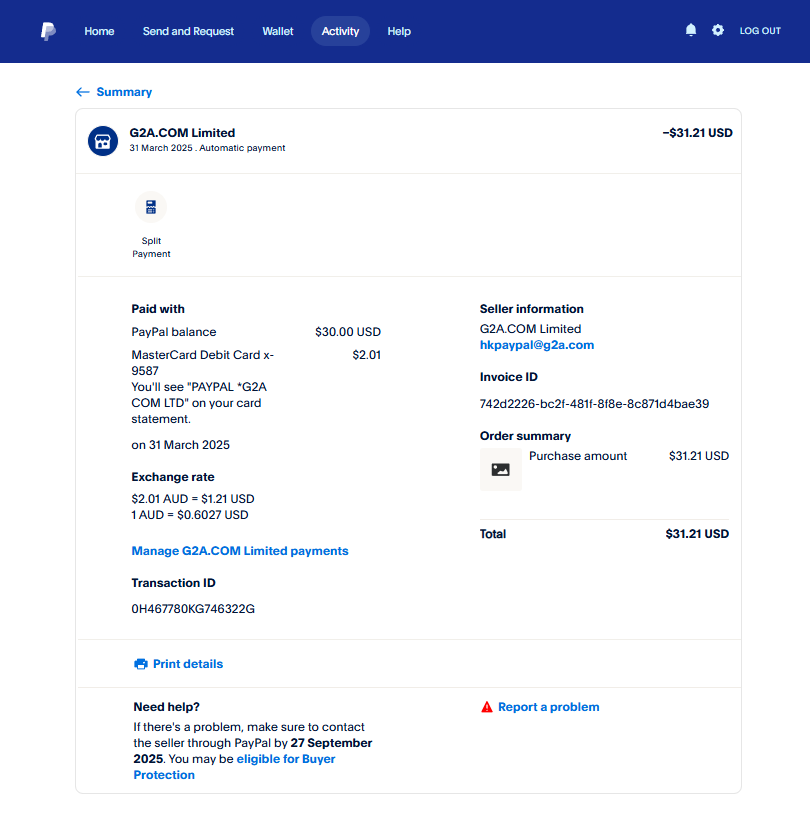Return to Summary link

tap(124, 92)
